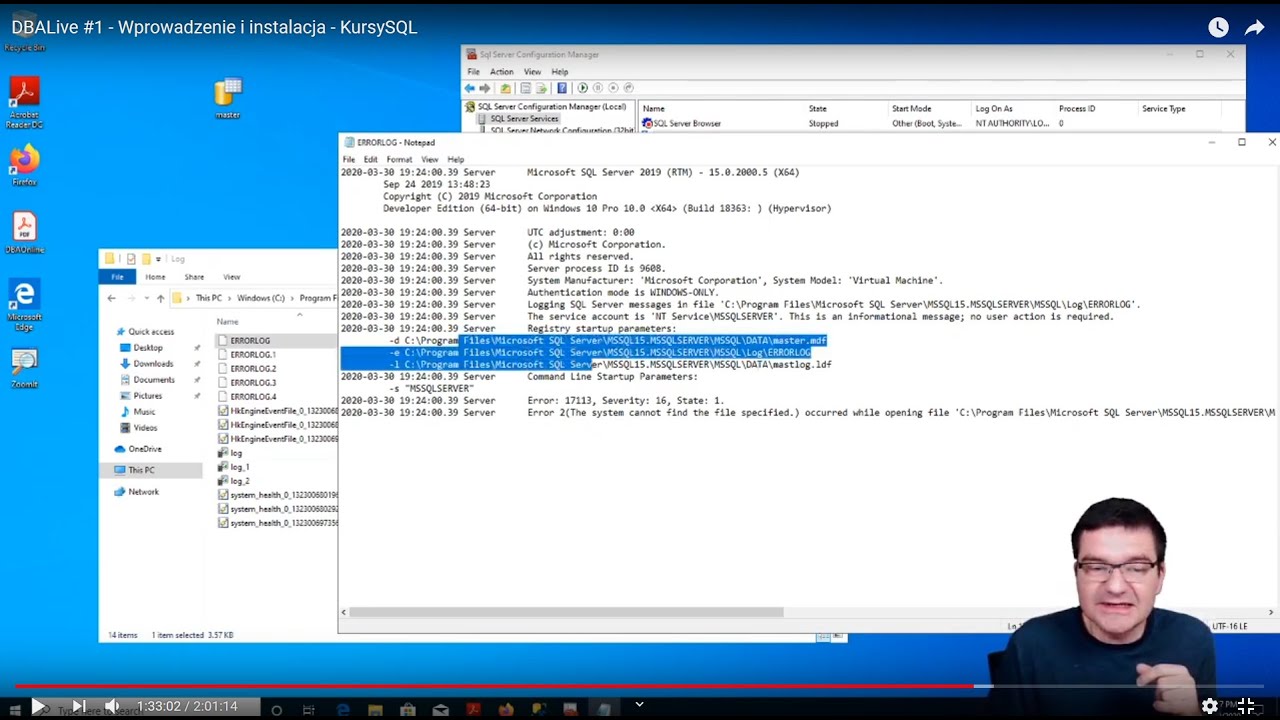1280x720 pixels.
Task: Click Explorer Back navigation arrow
Action: (111, 298)
